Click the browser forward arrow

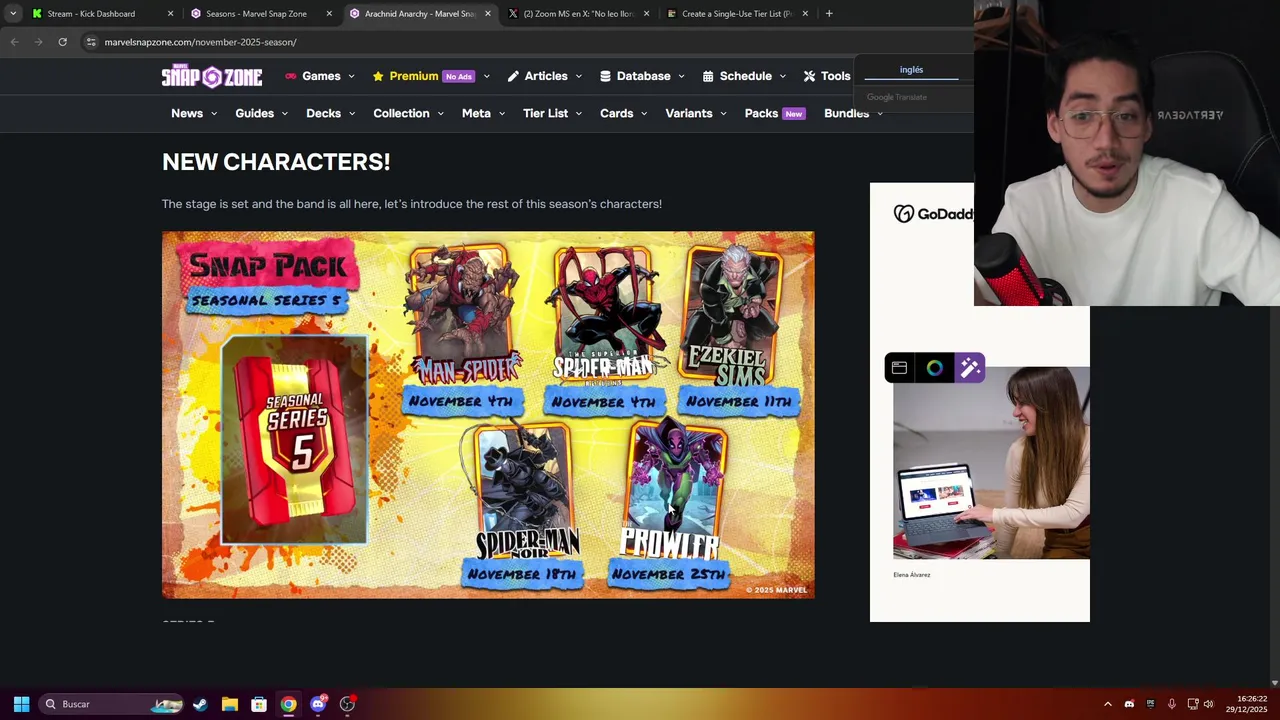click(x=38, y=42)
